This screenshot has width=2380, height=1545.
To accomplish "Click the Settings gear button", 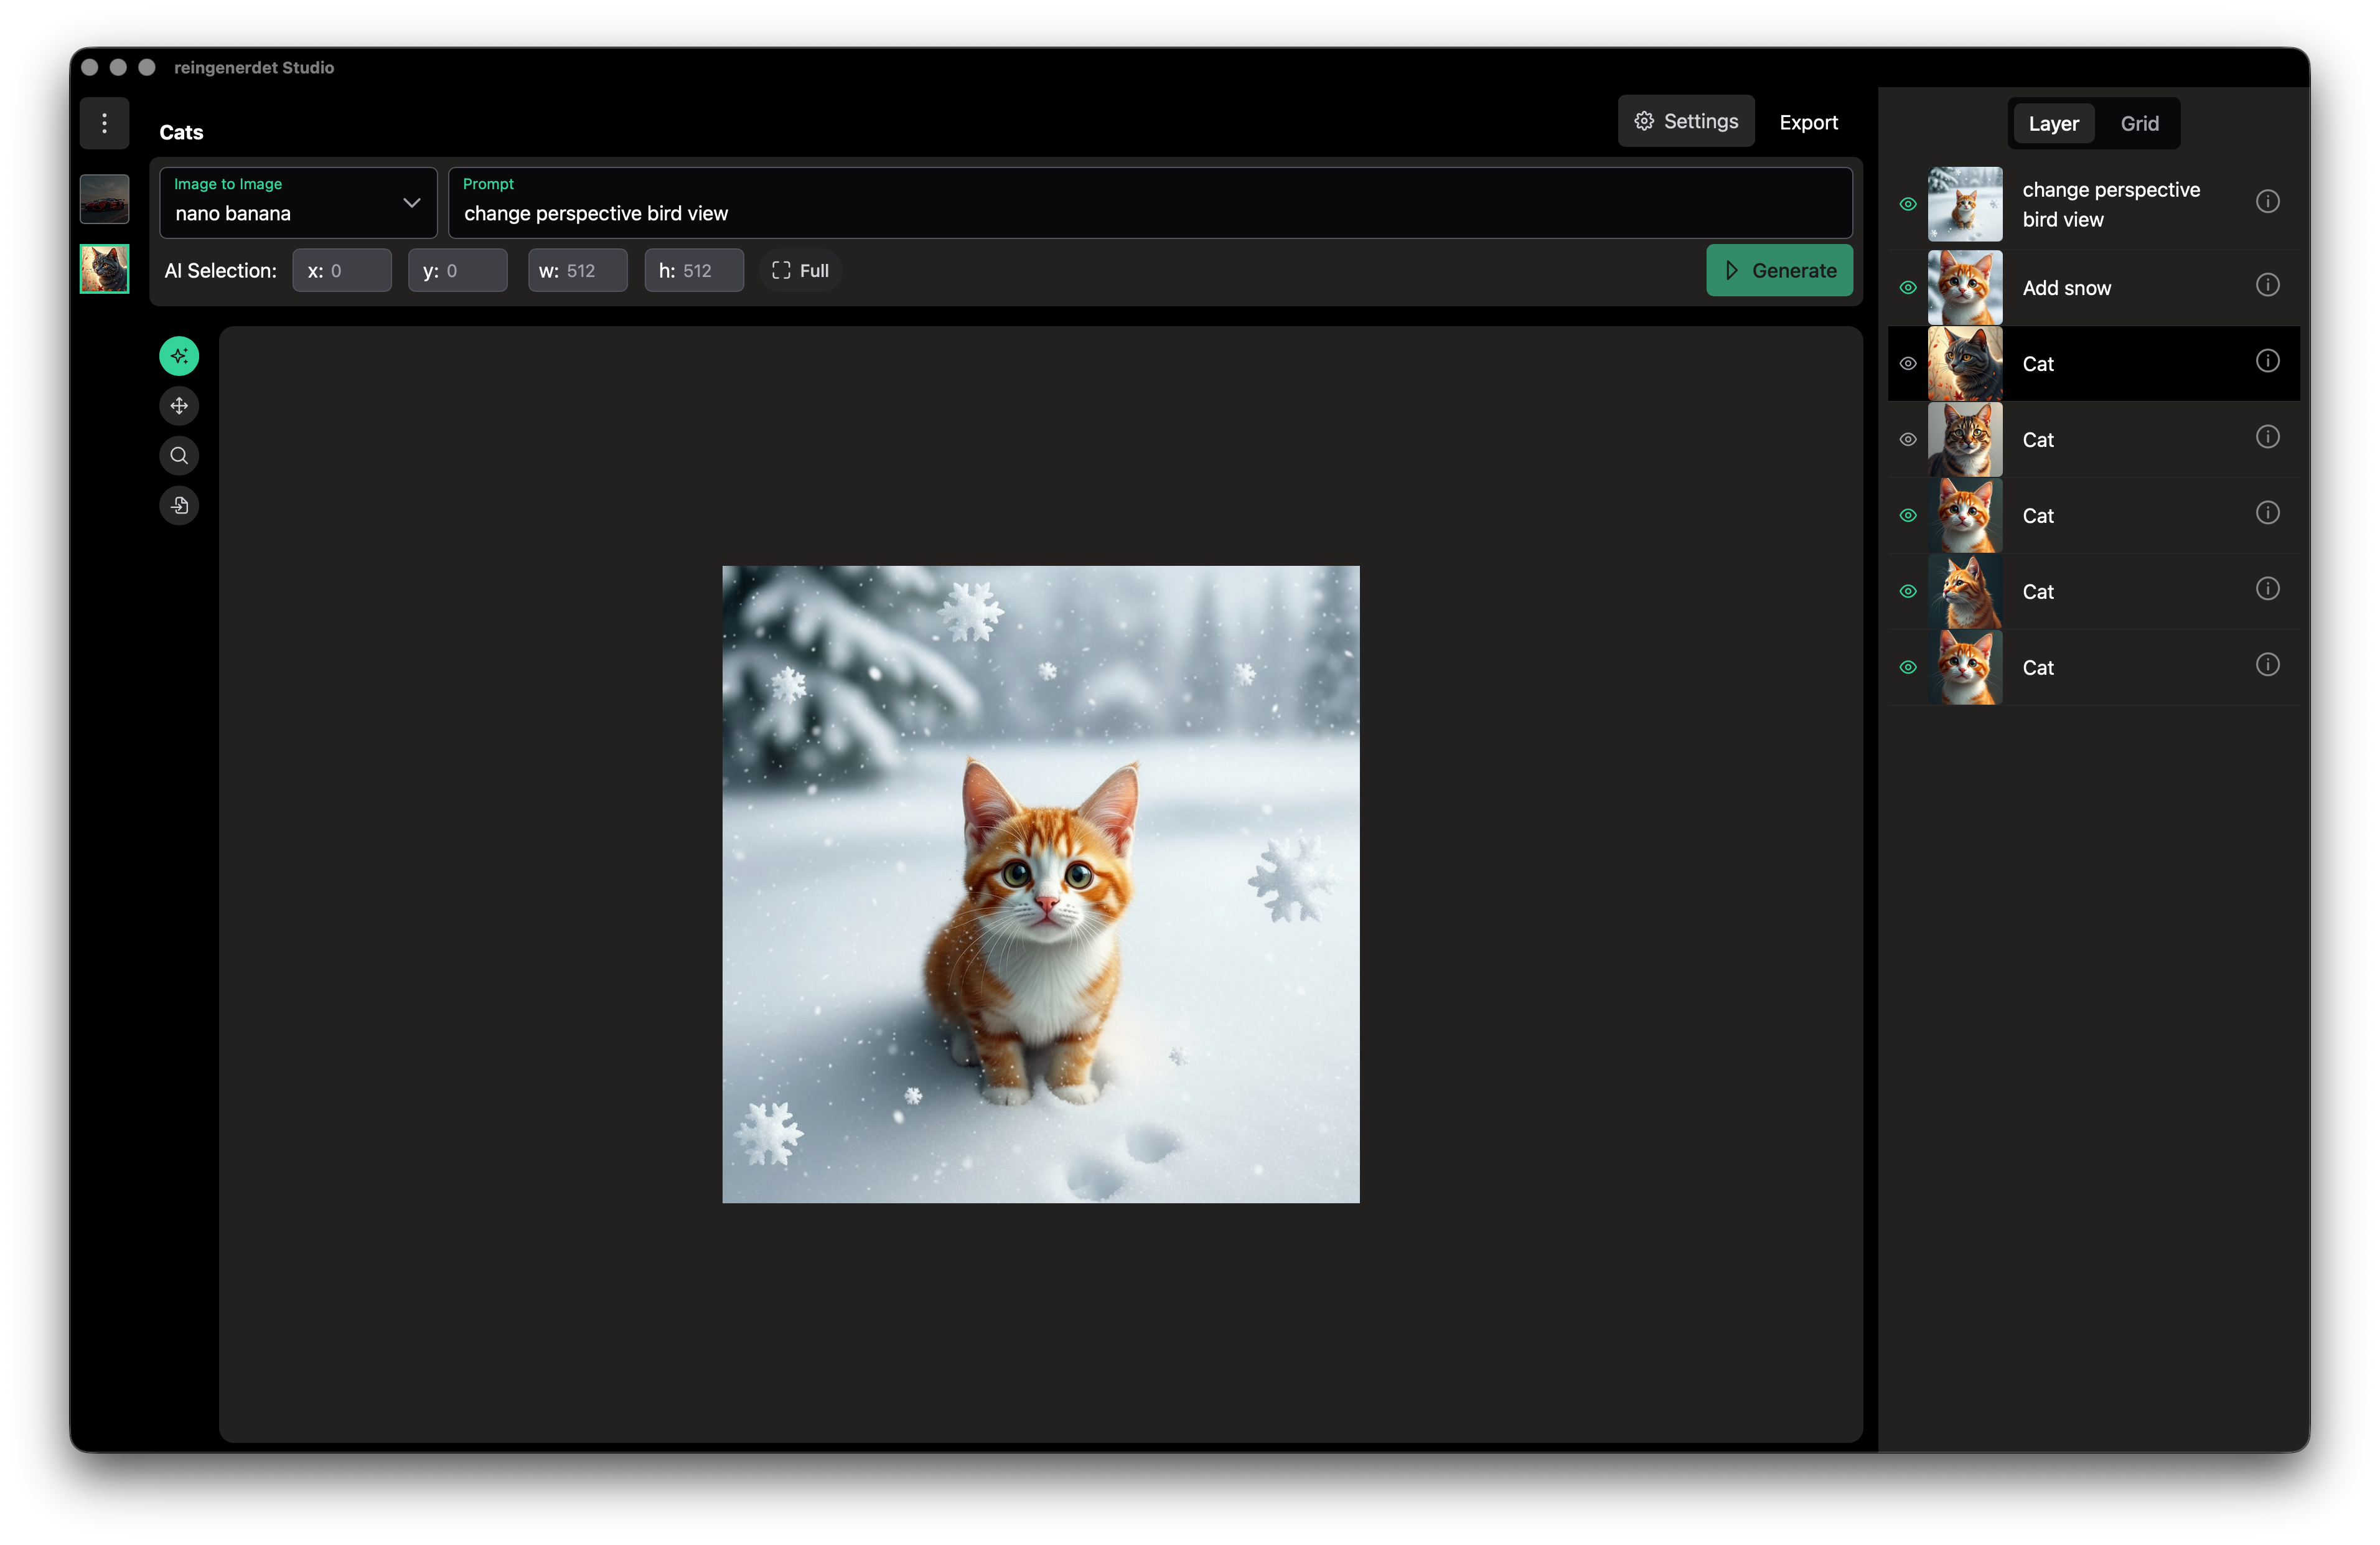I will coord(1685,121).
